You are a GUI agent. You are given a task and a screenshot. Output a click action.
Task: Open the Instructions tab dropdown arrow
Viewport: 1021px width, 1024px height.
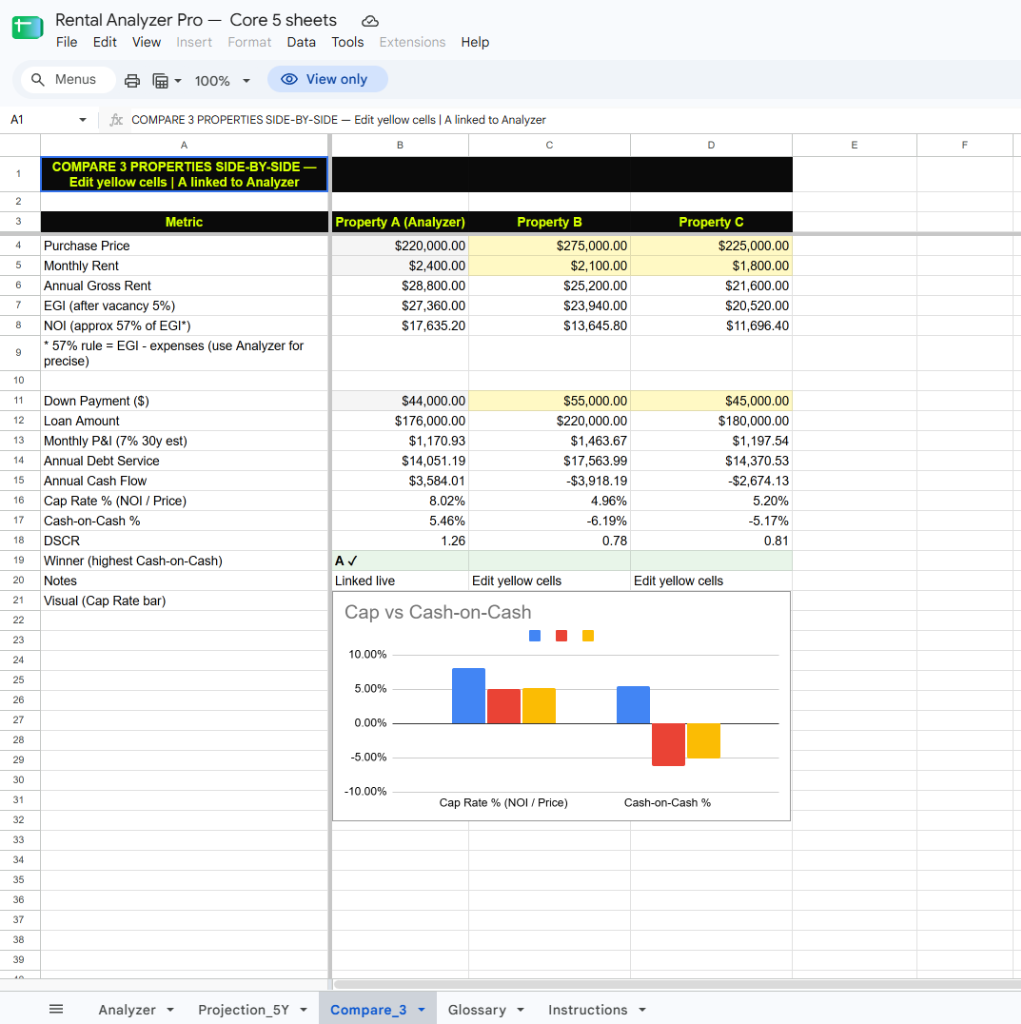[x=642, y=1010]
